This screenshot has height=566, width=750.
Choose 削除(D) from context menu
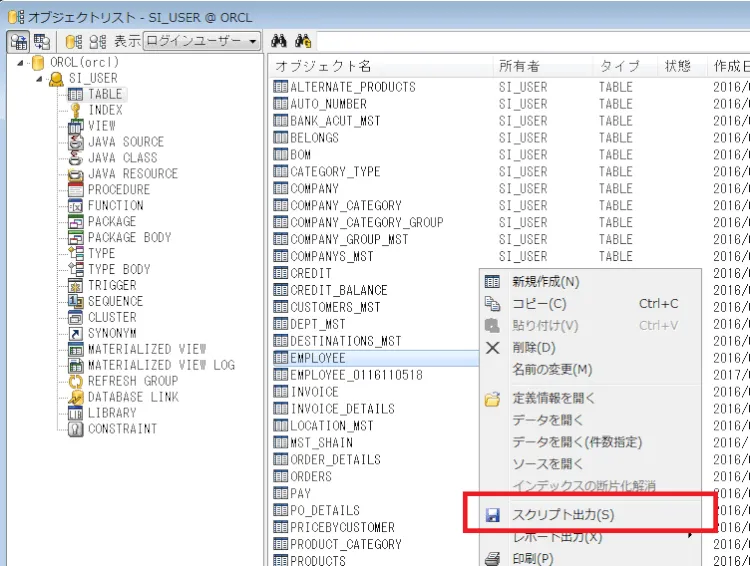coord(590,348)
